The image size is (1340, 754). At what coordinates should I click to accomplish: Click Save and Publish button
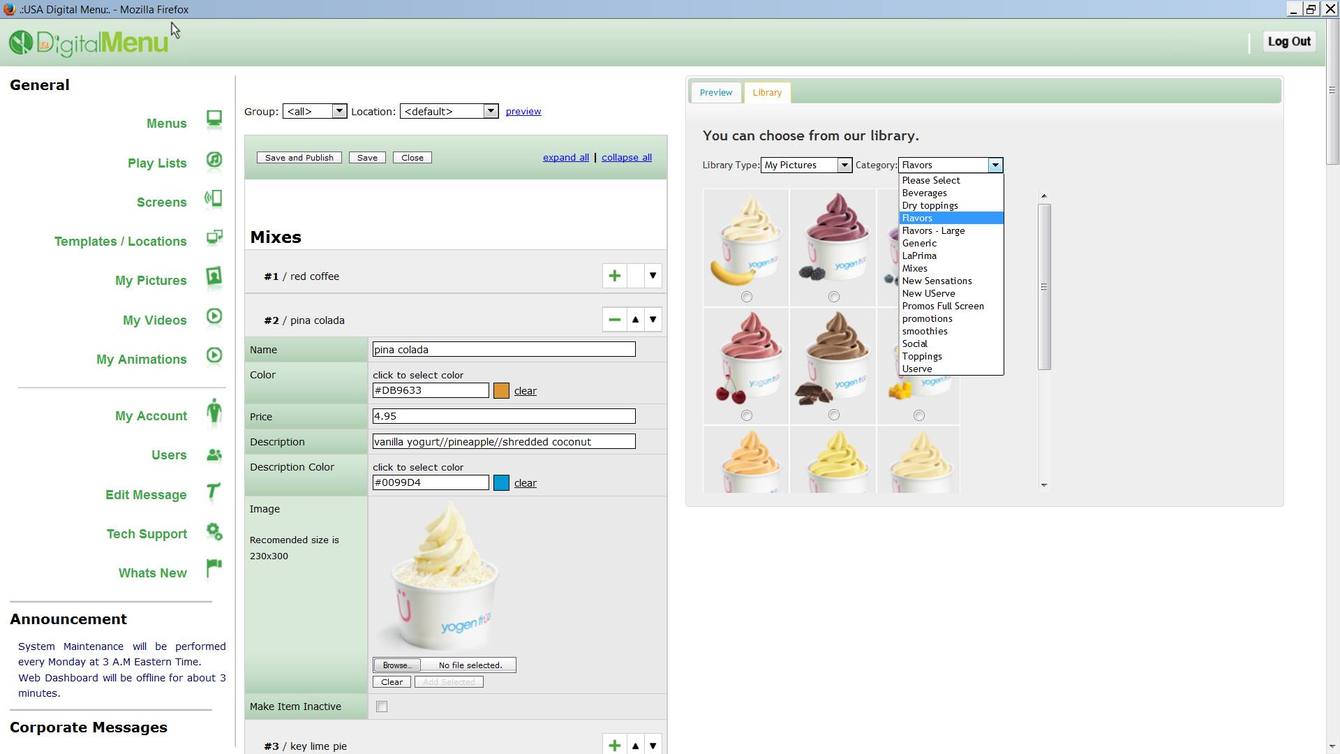[299, 158]
